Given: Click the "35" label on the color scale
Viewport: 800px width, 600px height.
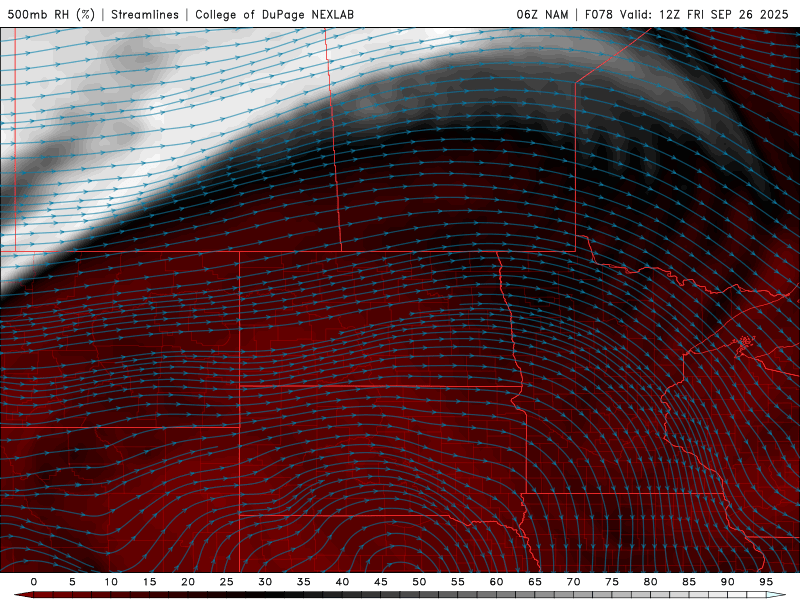Looking at the screenshot, I should (x=304, y=582).
